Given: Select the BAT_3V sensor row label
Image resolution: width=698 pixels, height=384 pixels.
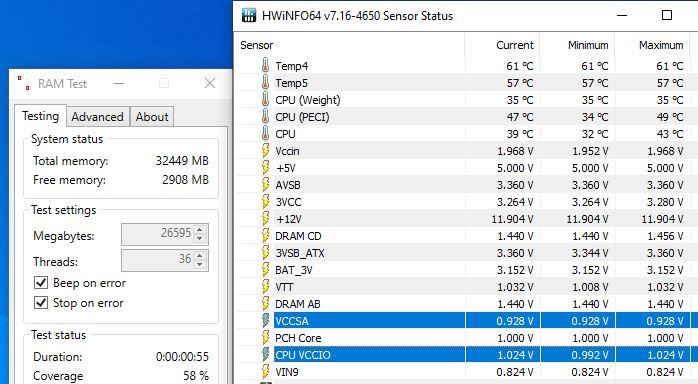Looking at the screenshot, I should 293,270.
